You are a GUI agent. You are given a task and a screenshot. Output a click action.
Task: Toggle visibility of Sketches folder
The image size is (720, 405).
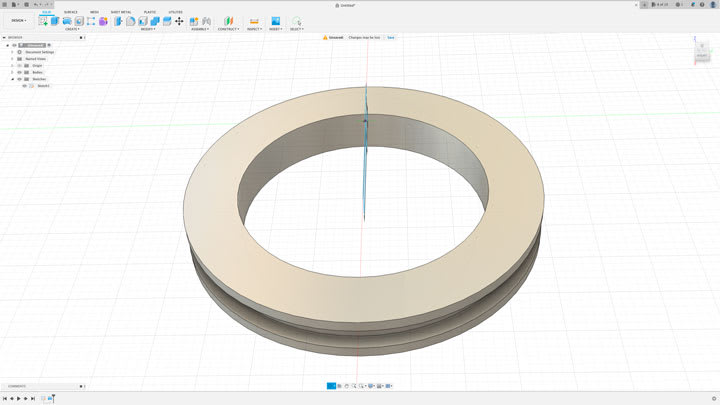coord(19,79)
